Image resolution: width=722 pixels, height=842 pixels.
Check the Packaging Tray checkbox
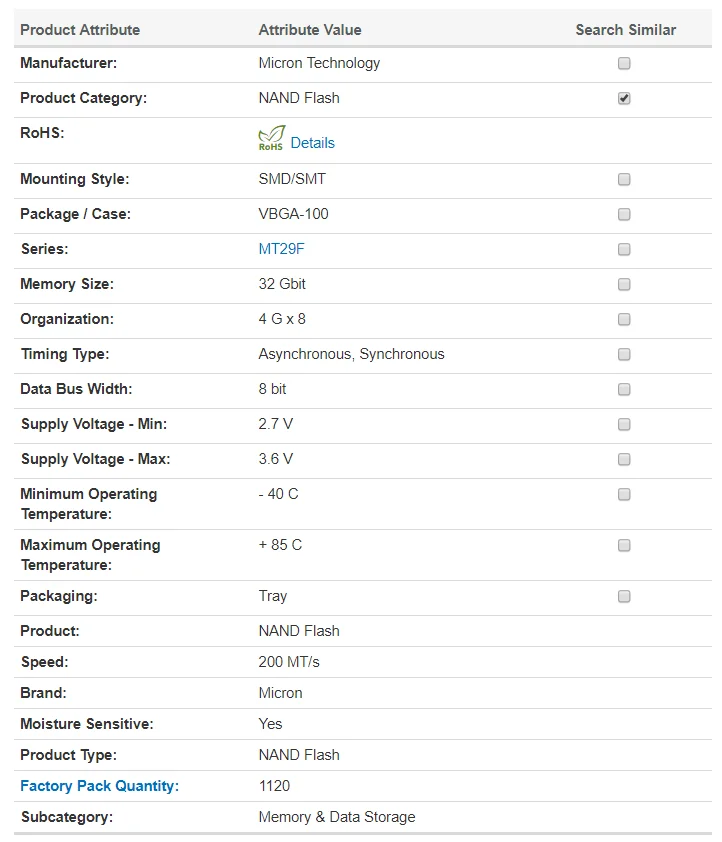(x=624, y=596)
